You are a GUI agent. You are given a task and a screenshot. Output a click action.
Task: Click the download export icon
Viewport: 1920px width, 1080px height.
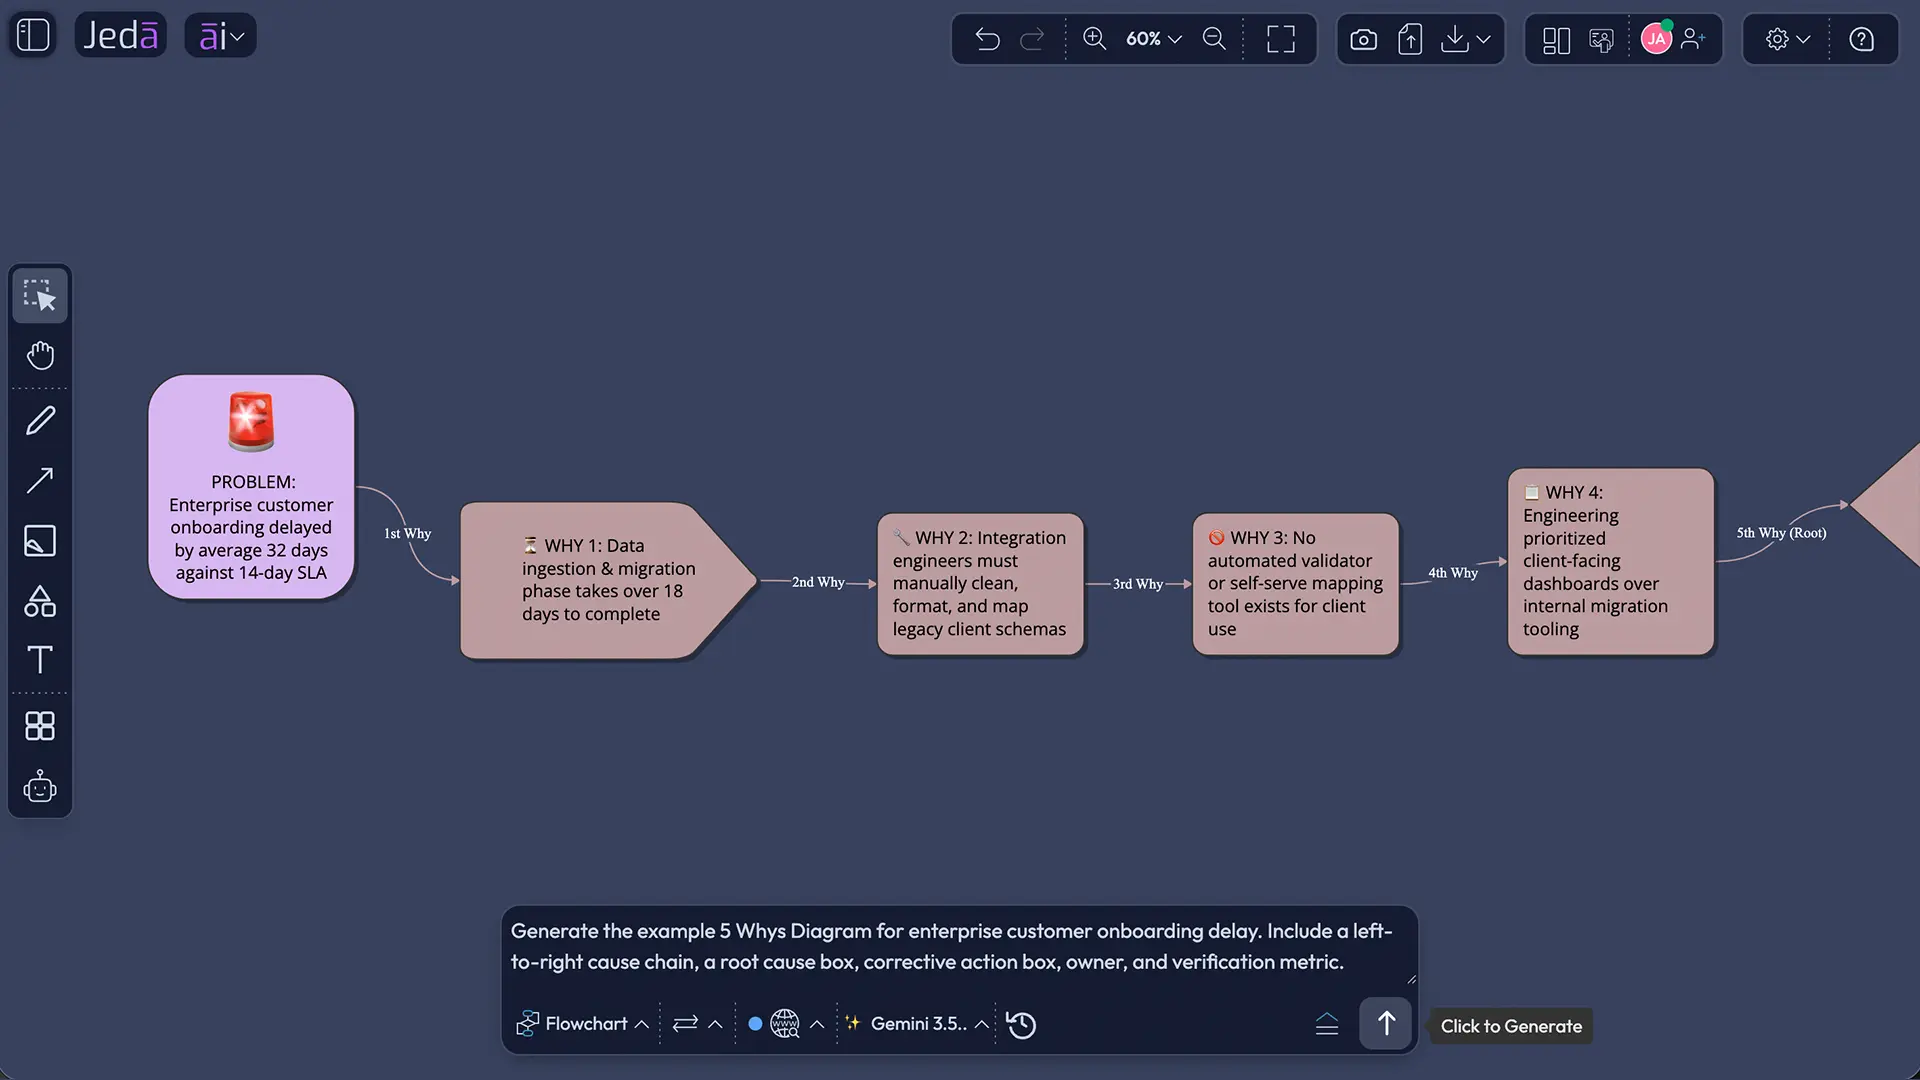1455,39
